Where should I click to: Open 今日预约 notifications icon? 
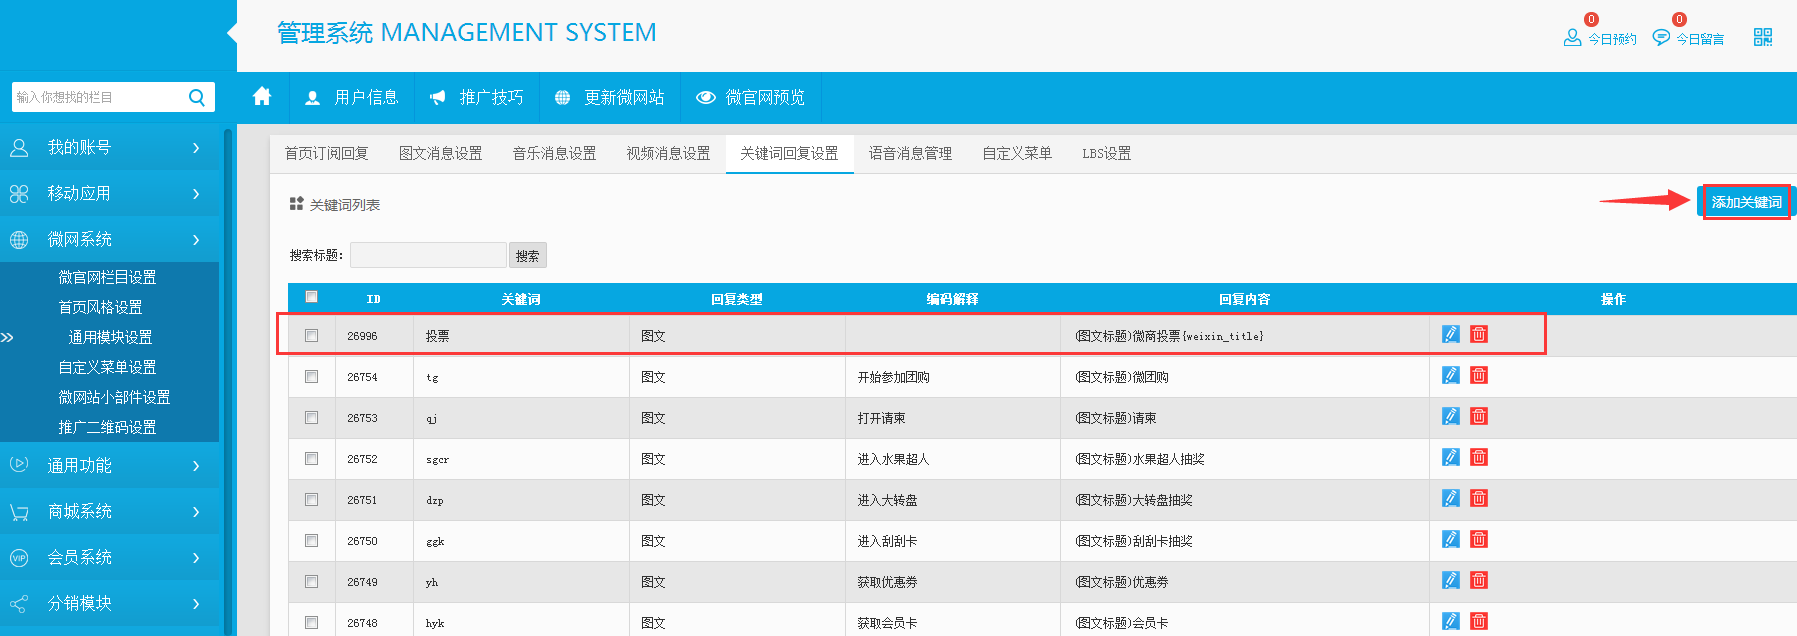[1572, 37]
